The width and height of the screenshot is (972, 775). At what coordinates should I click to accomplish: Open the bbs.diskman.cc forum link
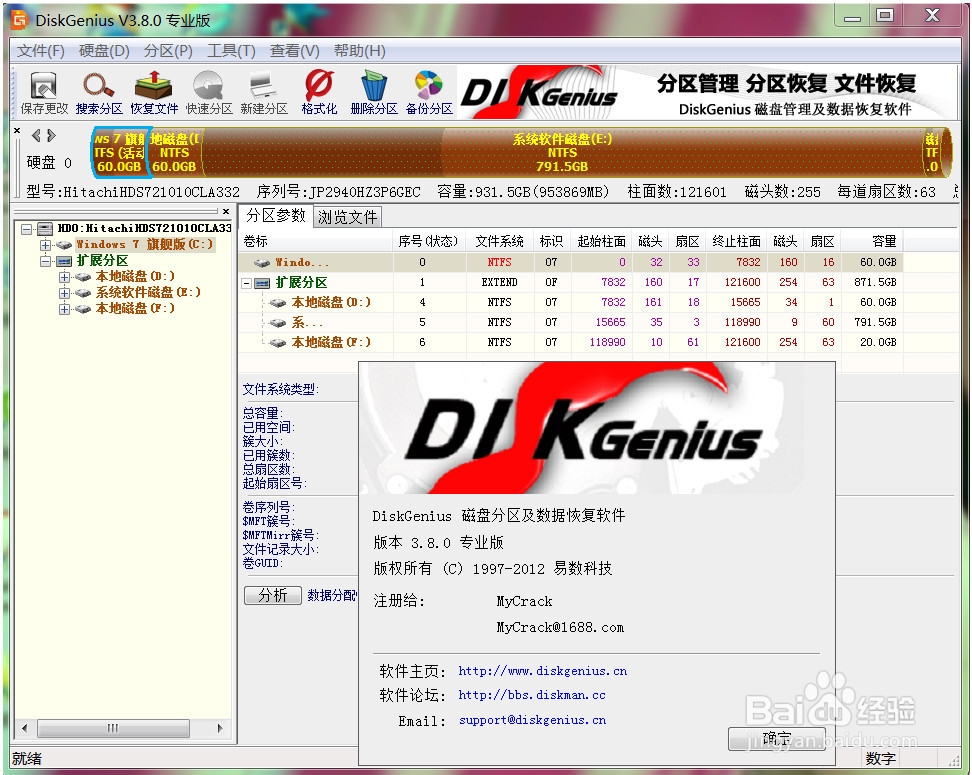pyautogui.click(x=532, y=695)
